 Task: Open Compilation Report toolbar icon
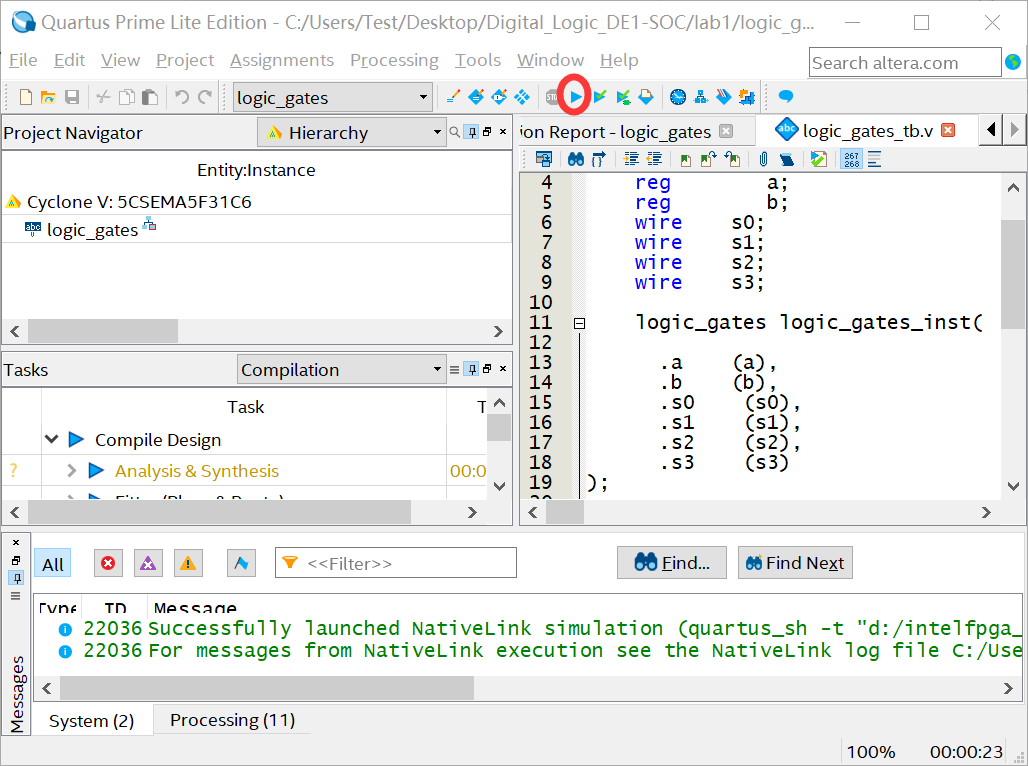646,97
